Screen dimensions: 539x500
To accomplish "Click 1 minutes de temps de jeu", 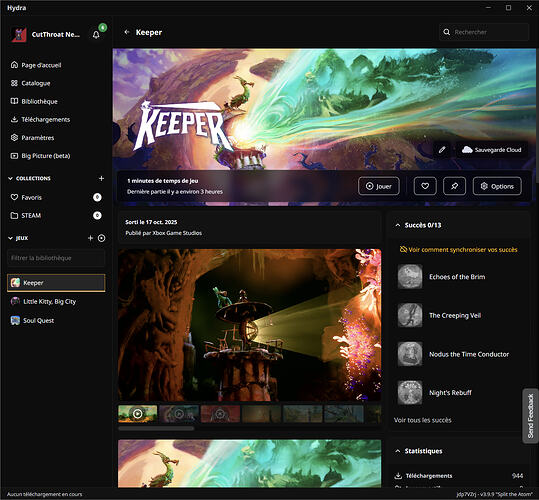I will (163, 181).
